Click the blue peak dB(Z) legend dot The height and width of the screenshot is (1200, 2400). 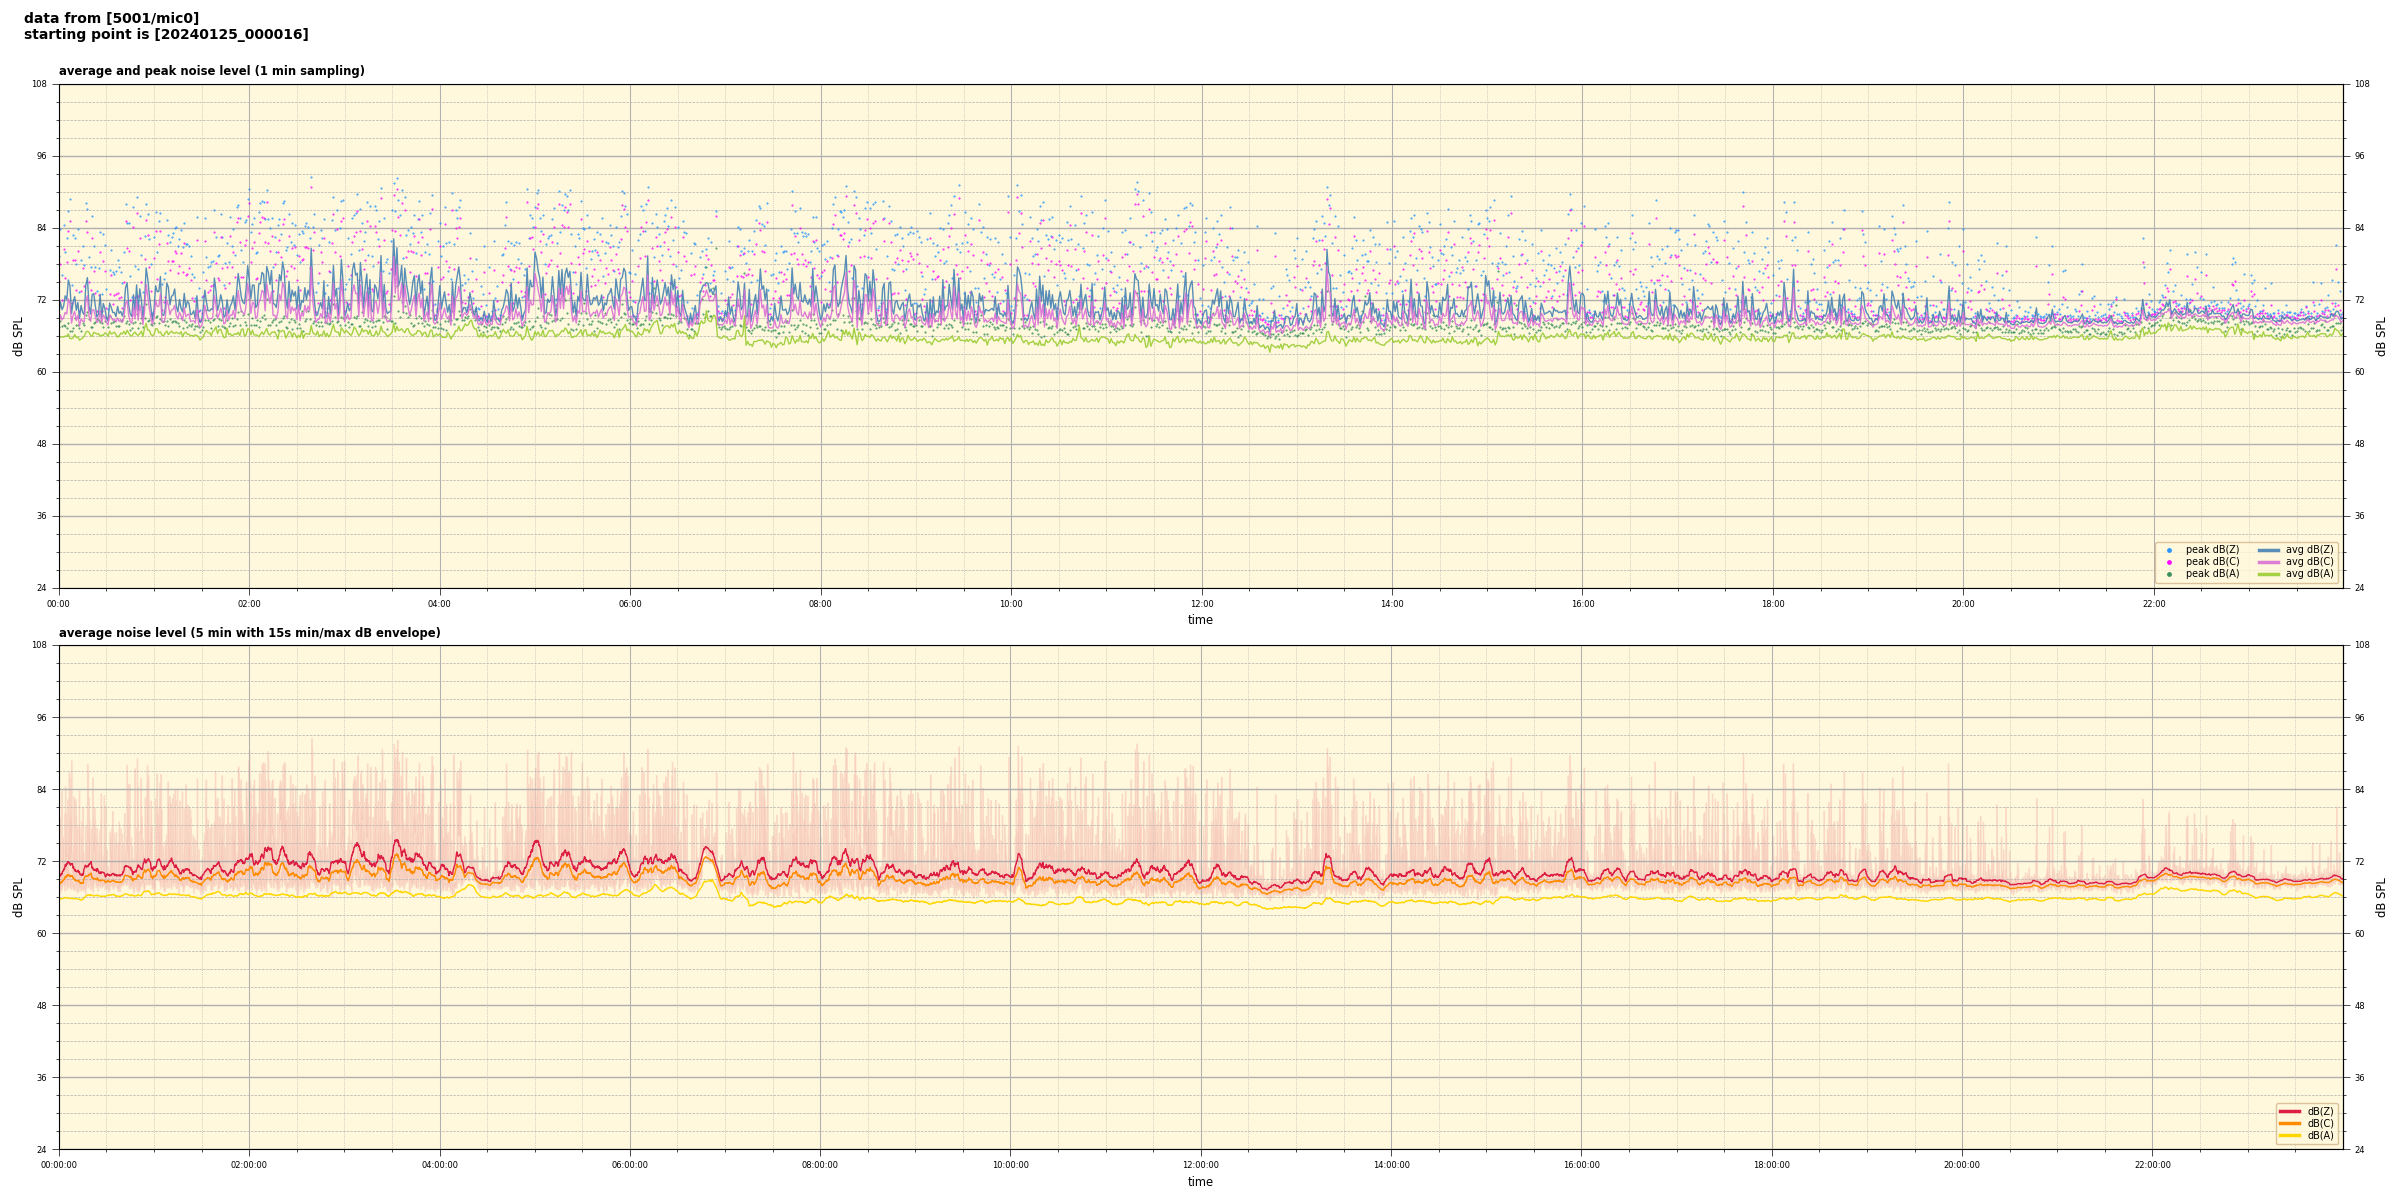[x=2169, y=550]
